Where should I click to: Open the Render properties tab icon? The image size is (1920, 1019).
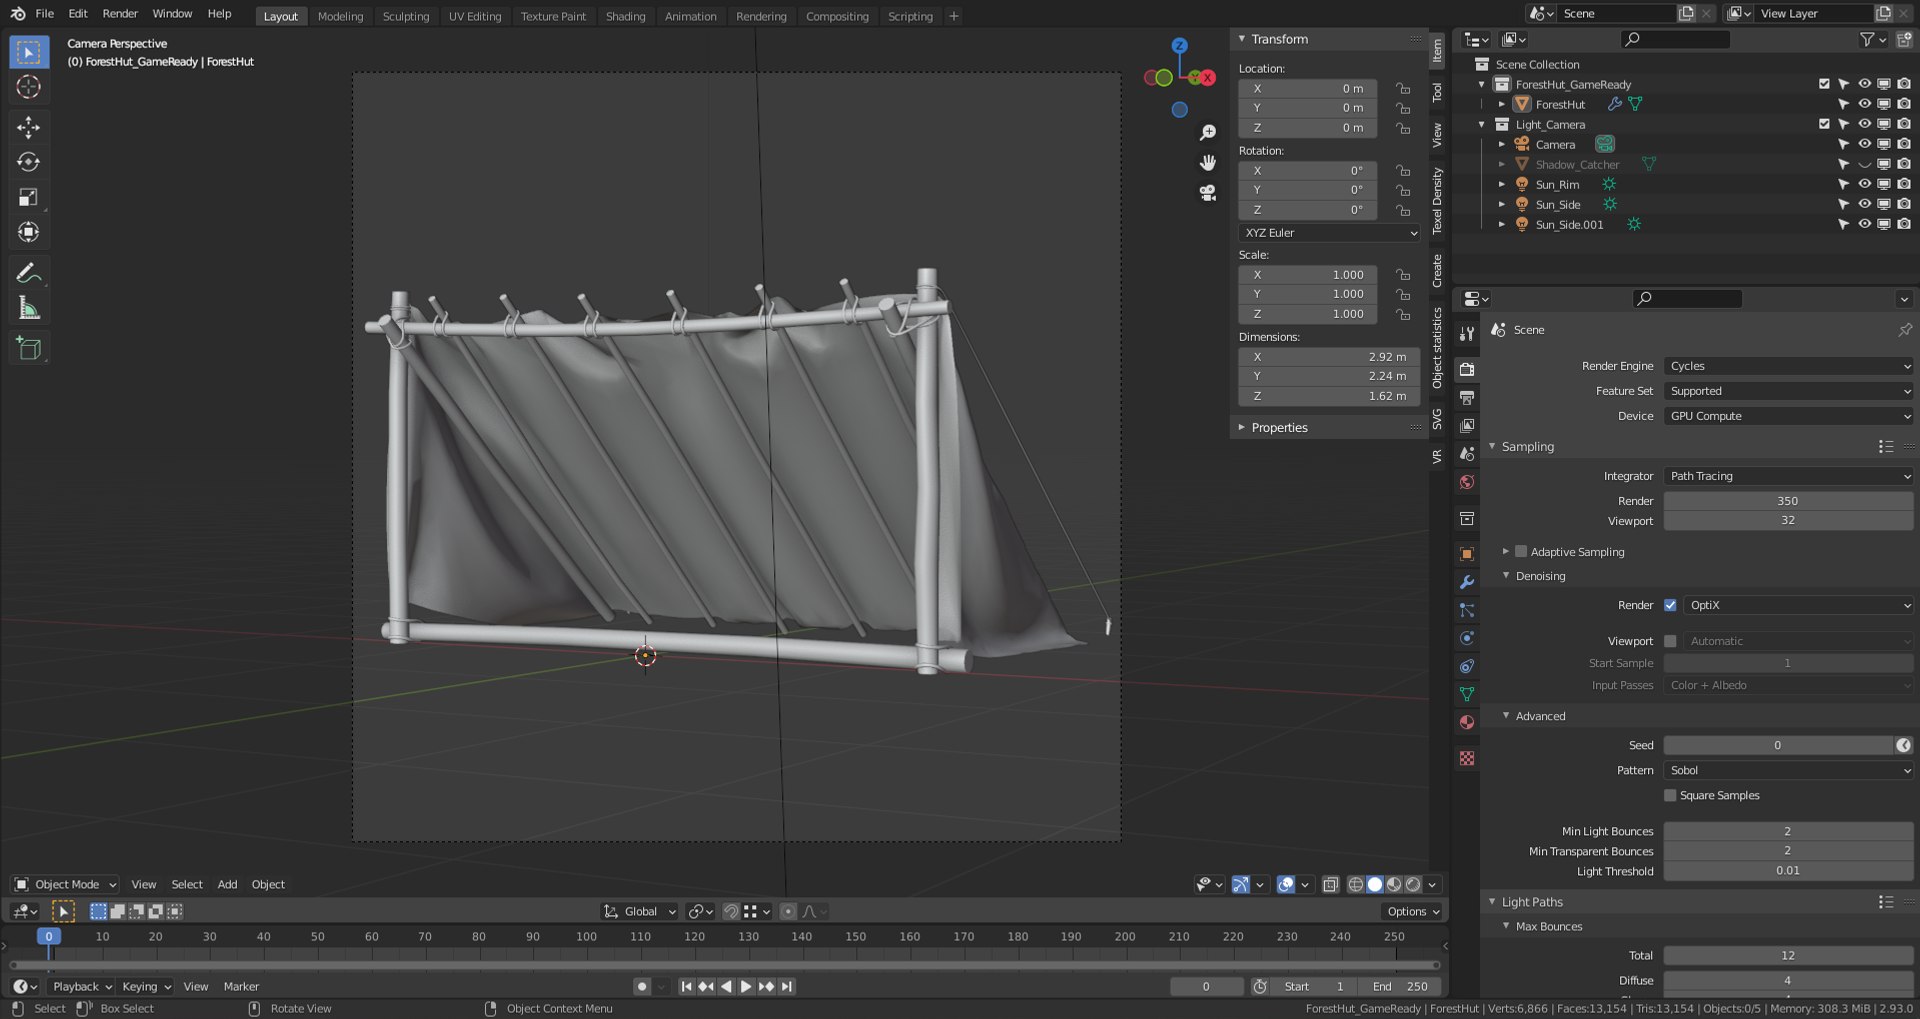click(x=1467, y=369)
